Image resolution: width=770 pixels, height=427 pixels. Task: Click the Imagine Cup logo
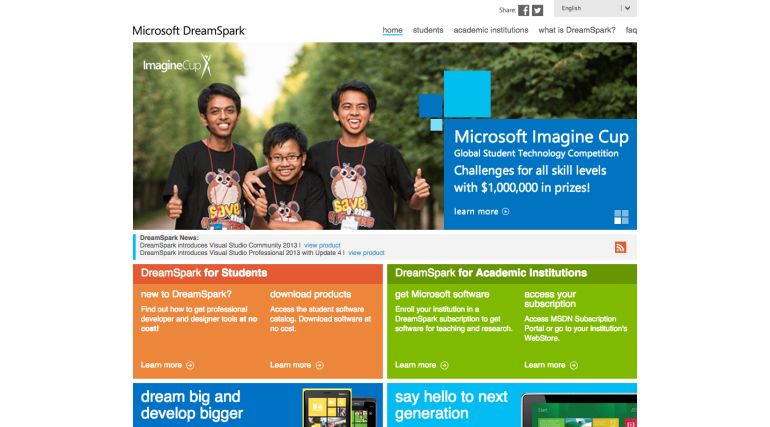pos(177,67)
